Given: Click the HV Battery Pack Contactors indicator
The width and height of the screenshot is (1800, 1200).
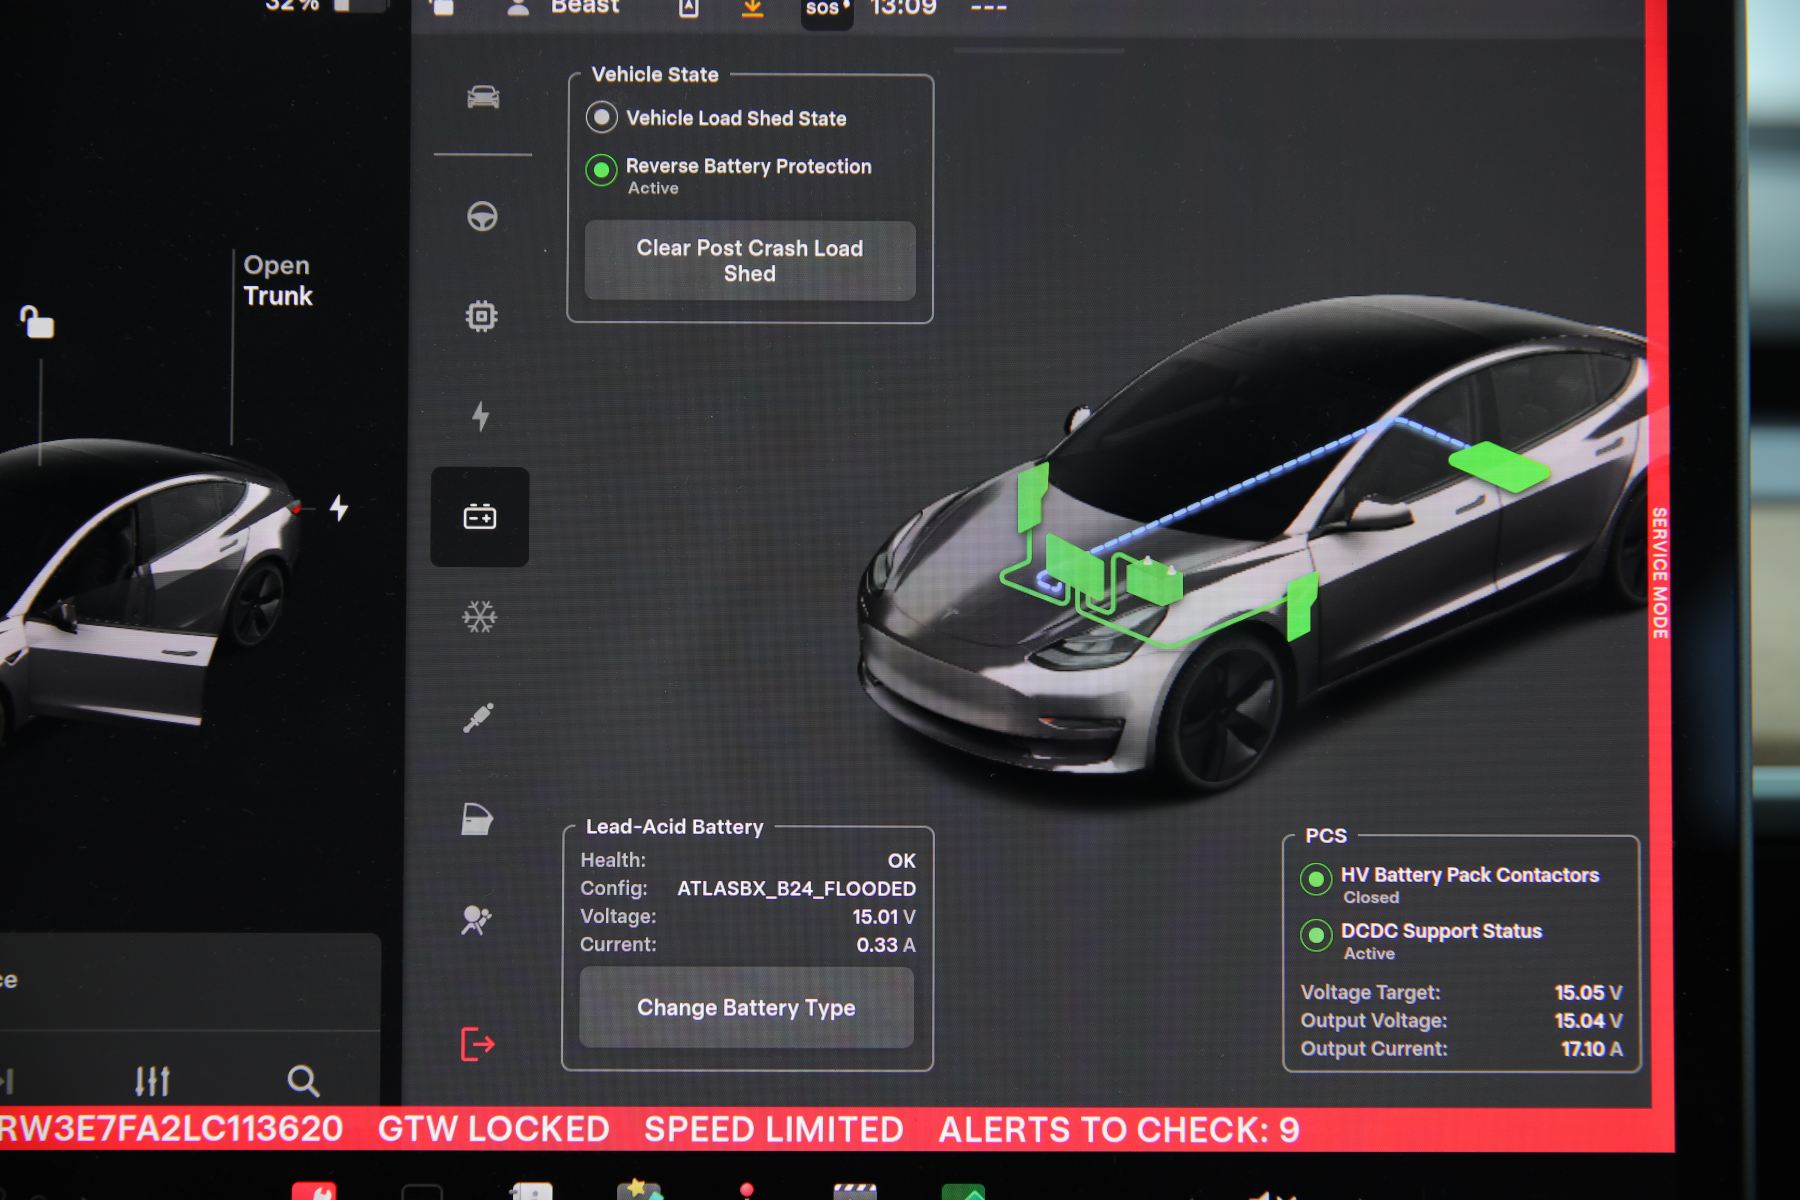Looking at the screenshot, I should coord(1316,879).
